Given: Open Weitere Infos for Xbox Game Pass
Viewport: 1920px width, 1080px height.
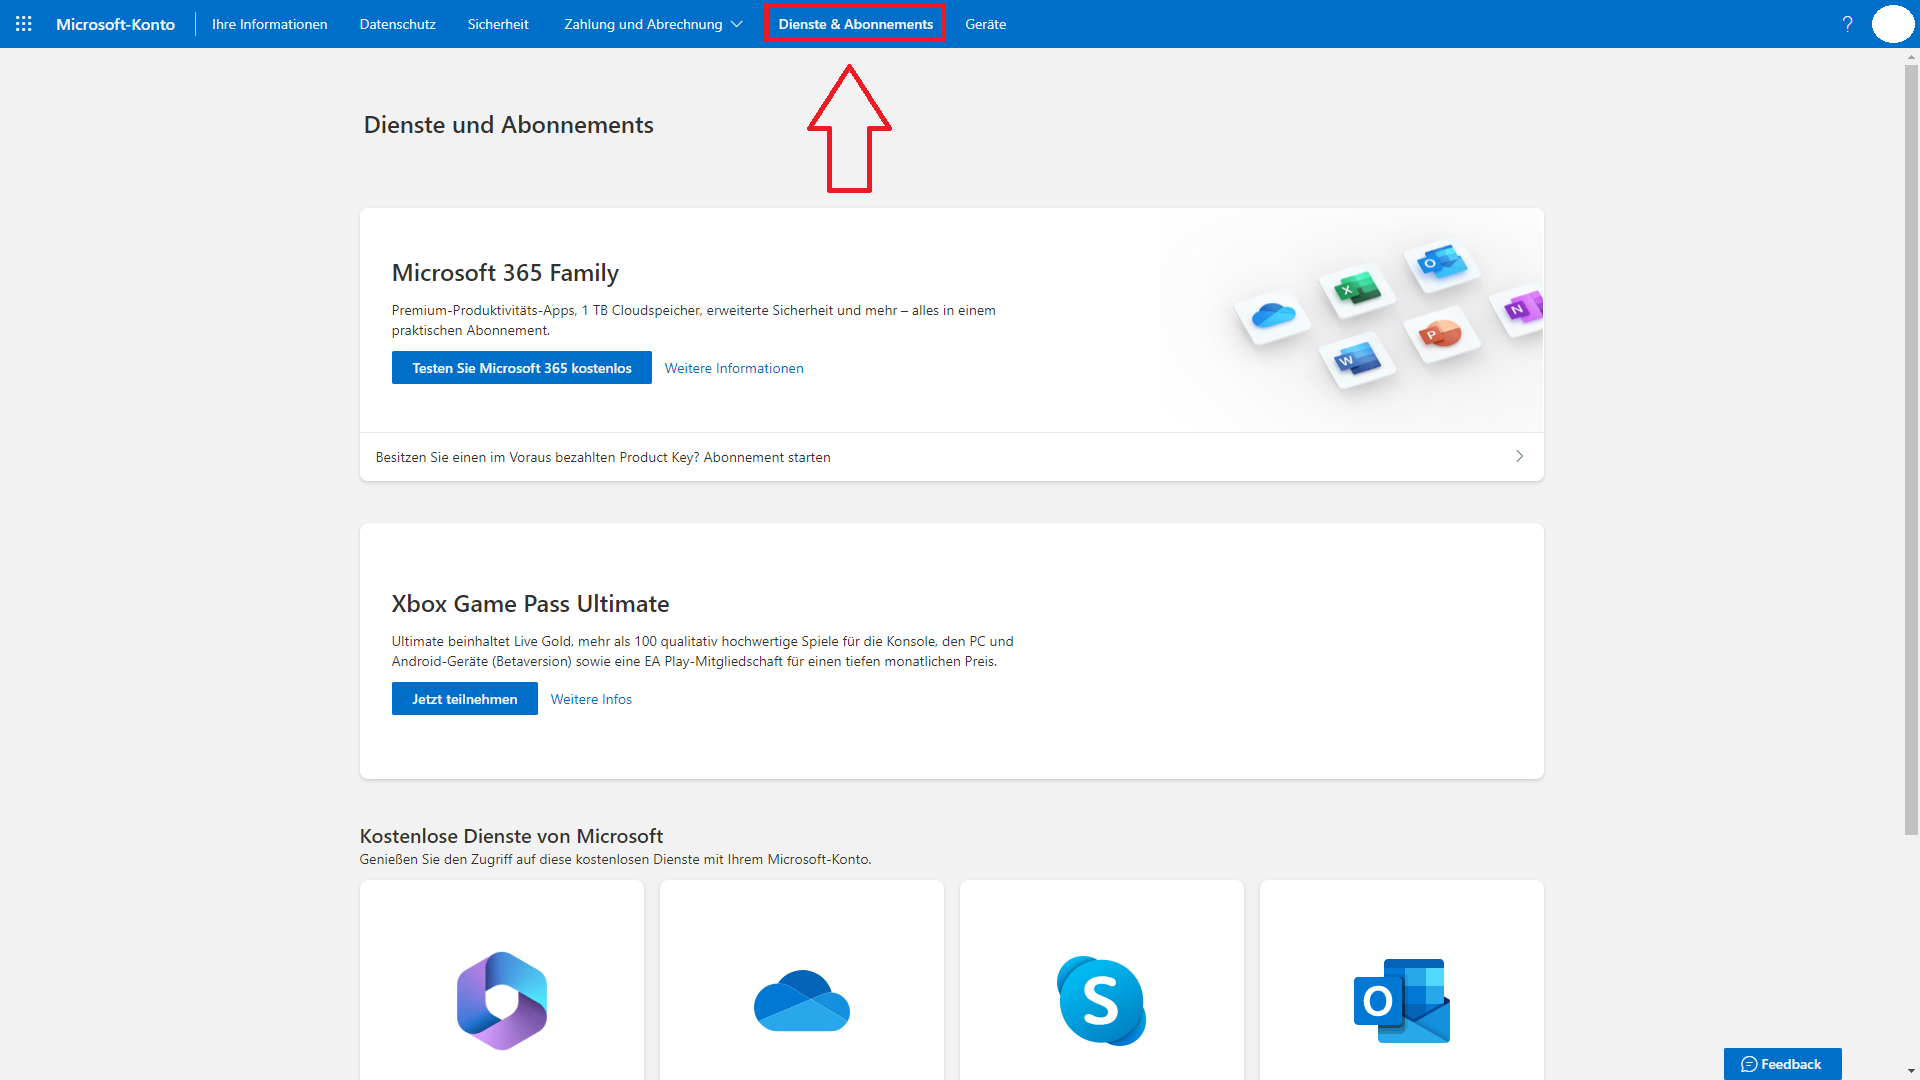Looking at the screenshot, I should coord(591,699).
